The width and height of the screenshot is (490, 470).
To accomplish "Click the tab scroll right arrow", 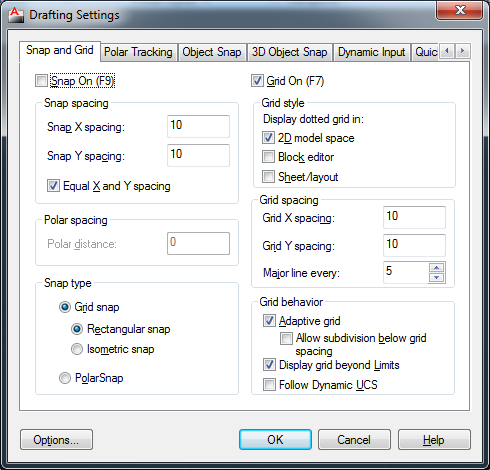I will (x=462, y=51).
